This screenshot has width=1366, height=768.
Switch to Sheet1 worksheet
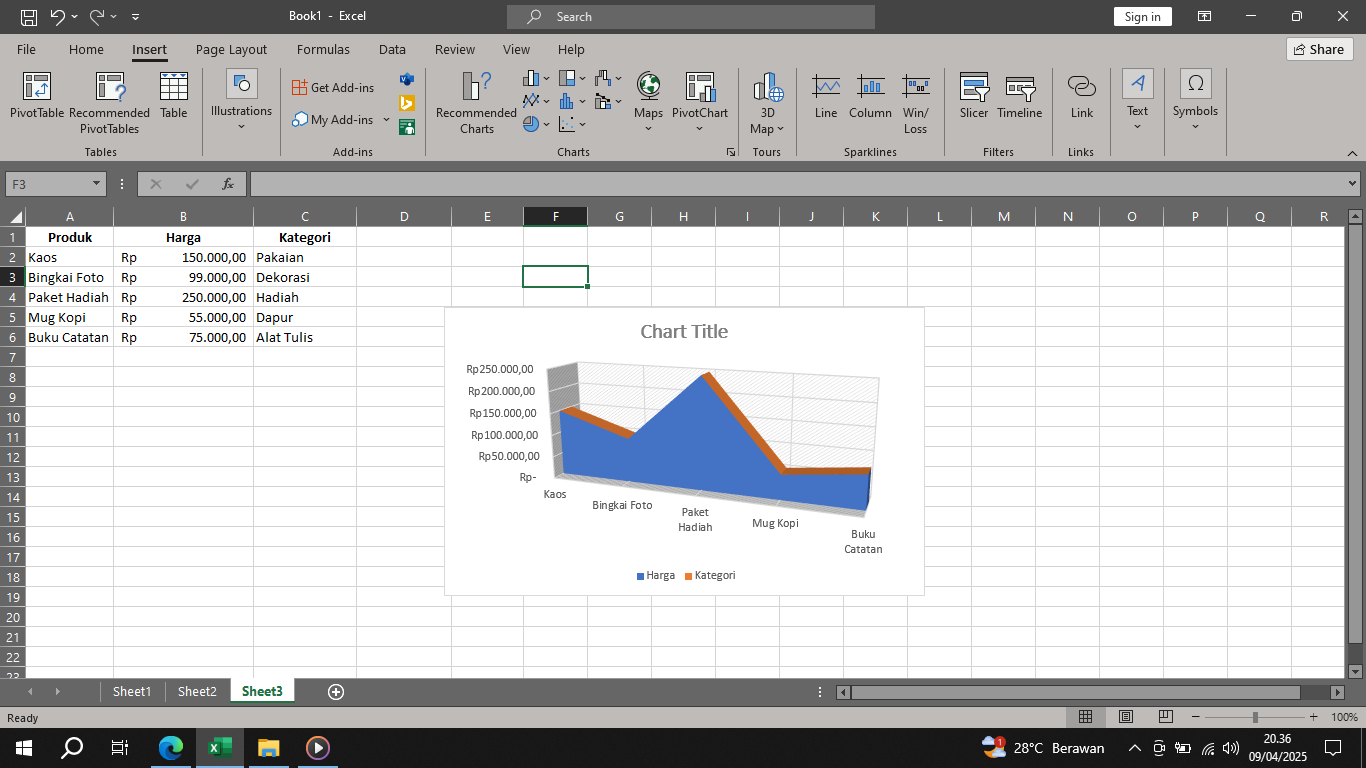click(131, 691)
